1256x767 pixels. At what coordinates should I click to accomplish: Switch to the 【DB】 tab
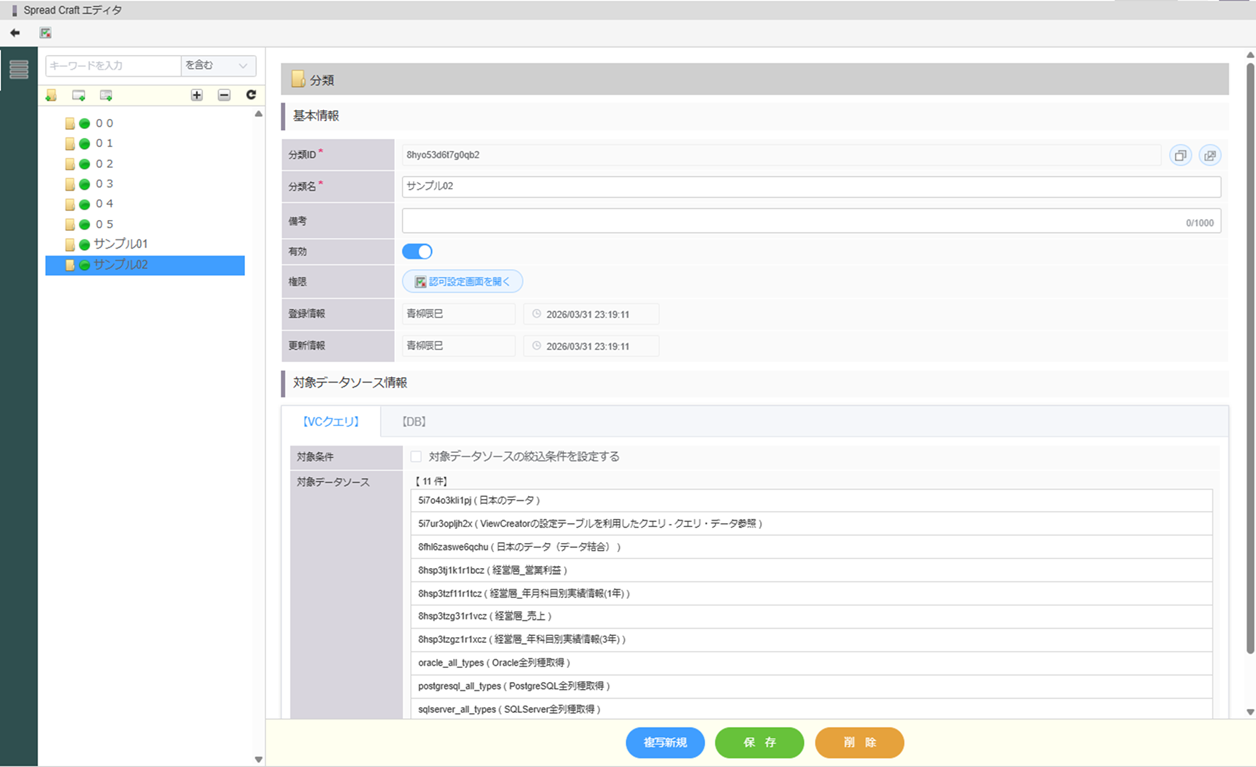click(x=414, y=422)
